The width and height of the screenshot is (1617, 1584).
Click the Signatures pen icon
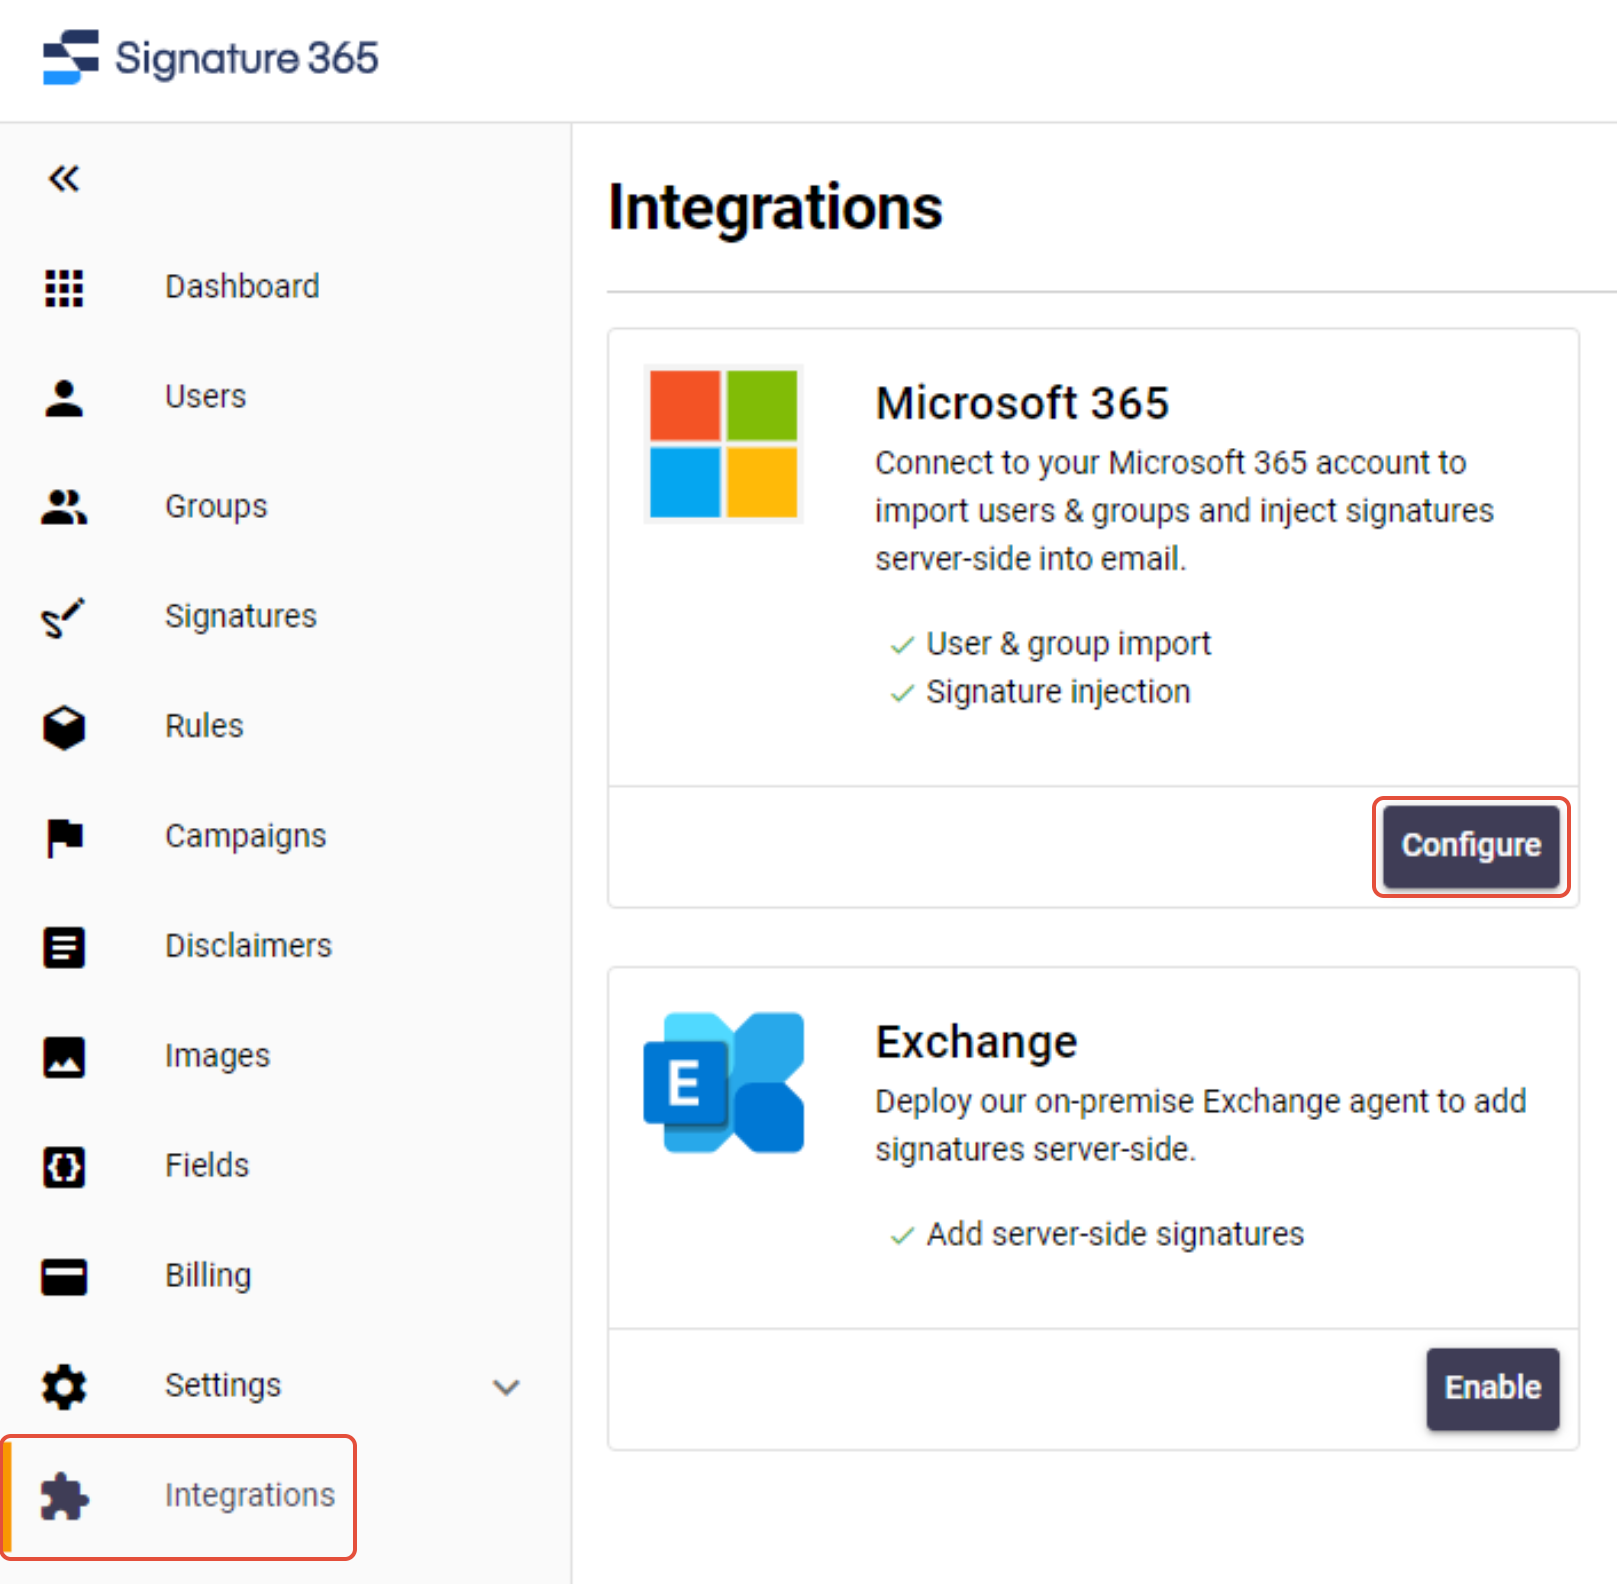tap(63, 617)
